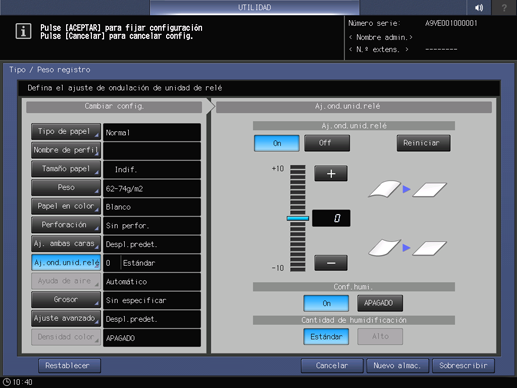Mute sound using the speaker icon

click(x=479, y=7)
